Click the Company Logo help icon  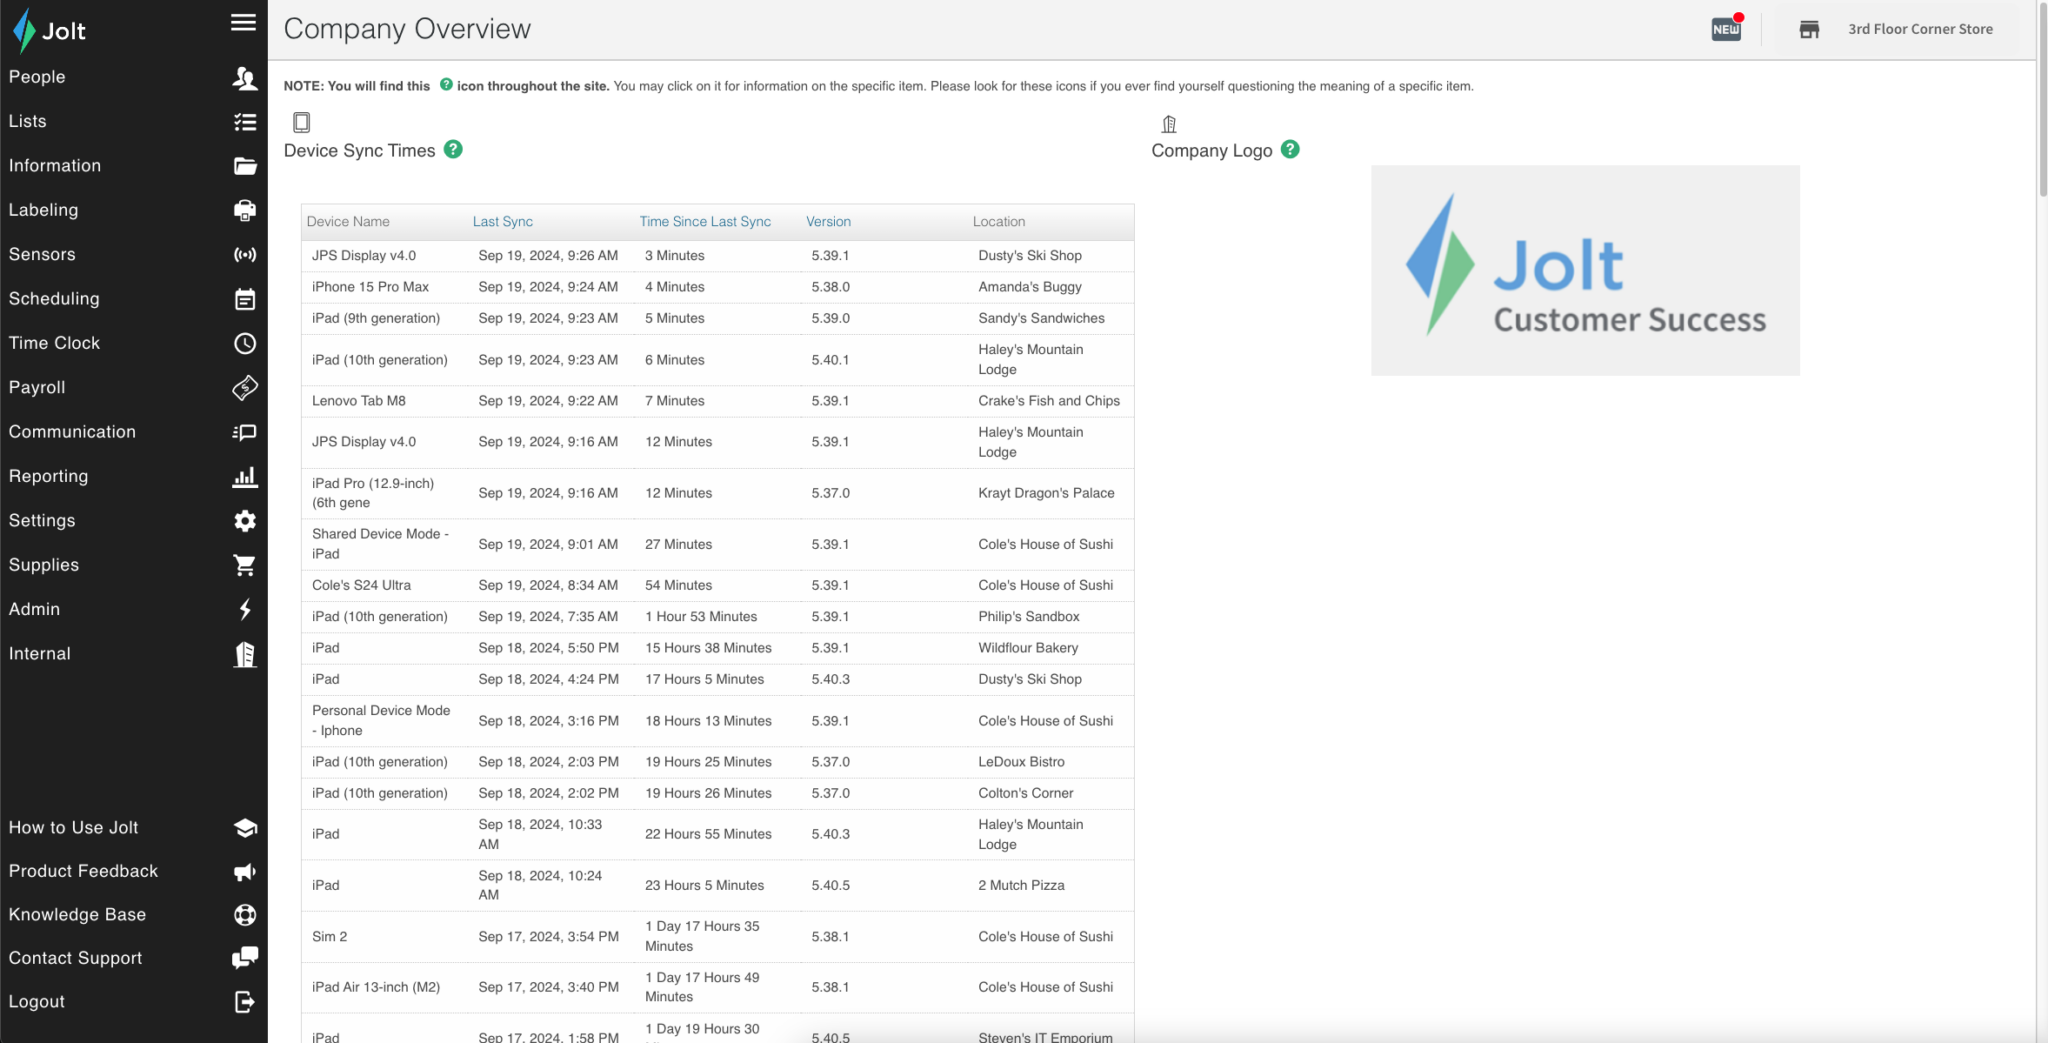tap(1290, 149)
